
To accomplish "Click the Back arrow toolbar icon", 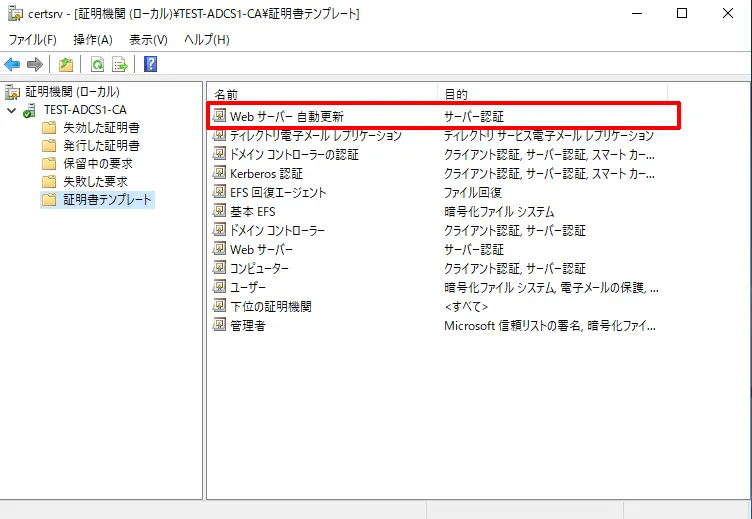I will point(12,64).
